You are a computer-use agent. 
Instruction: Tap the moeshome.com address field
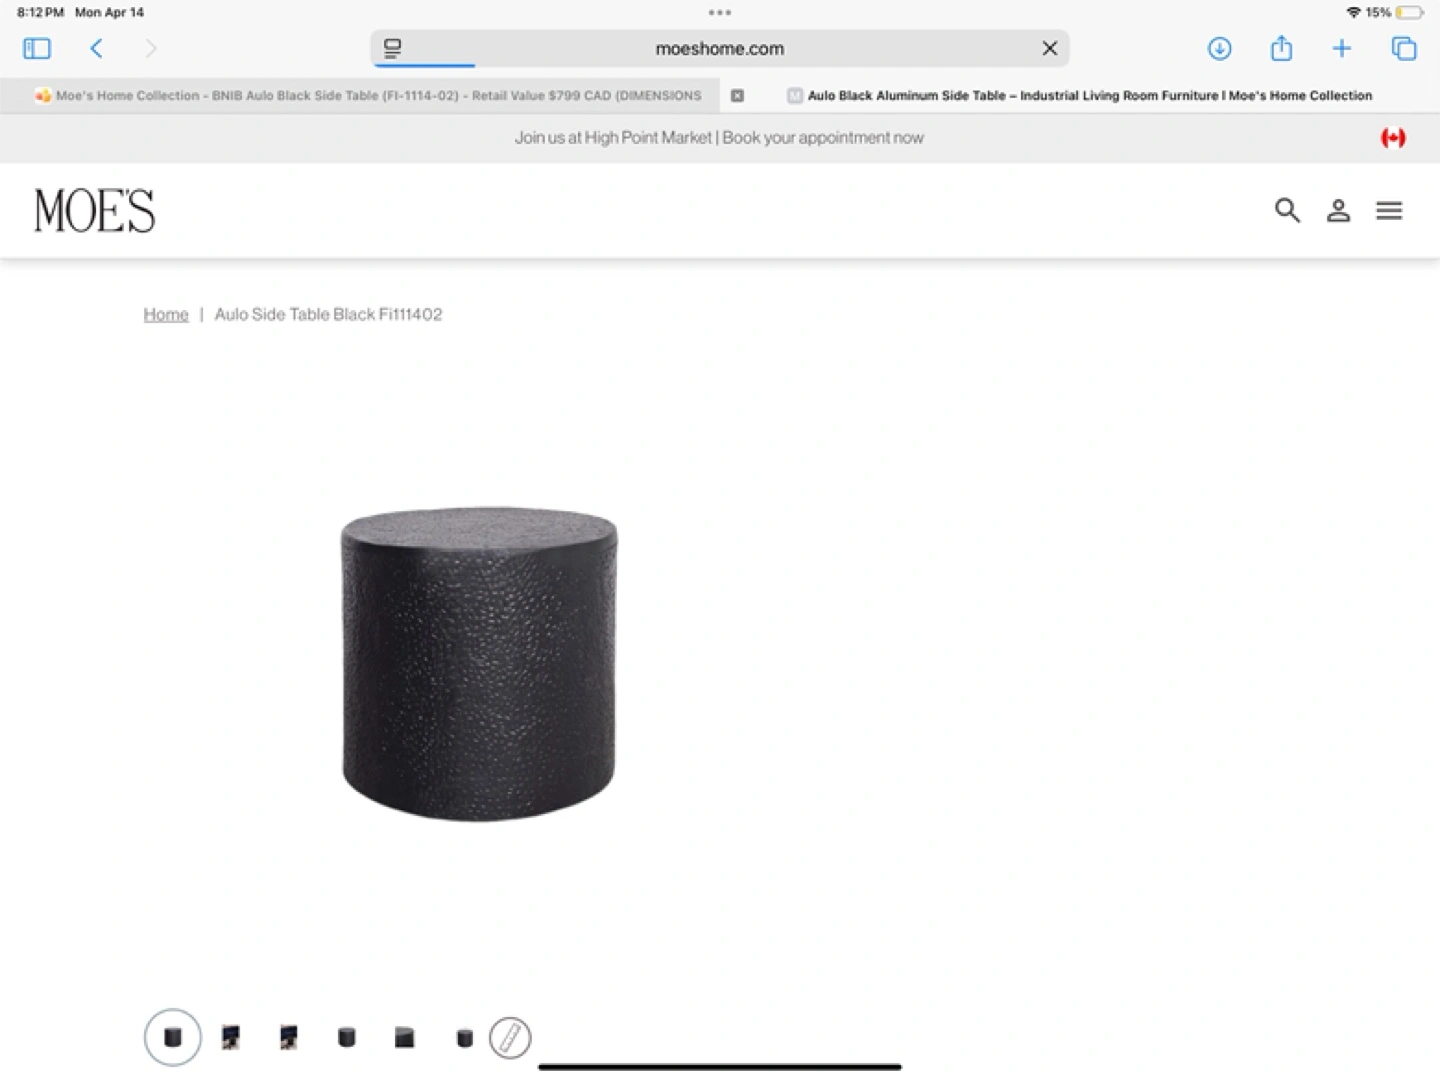(x=720, y=48)
